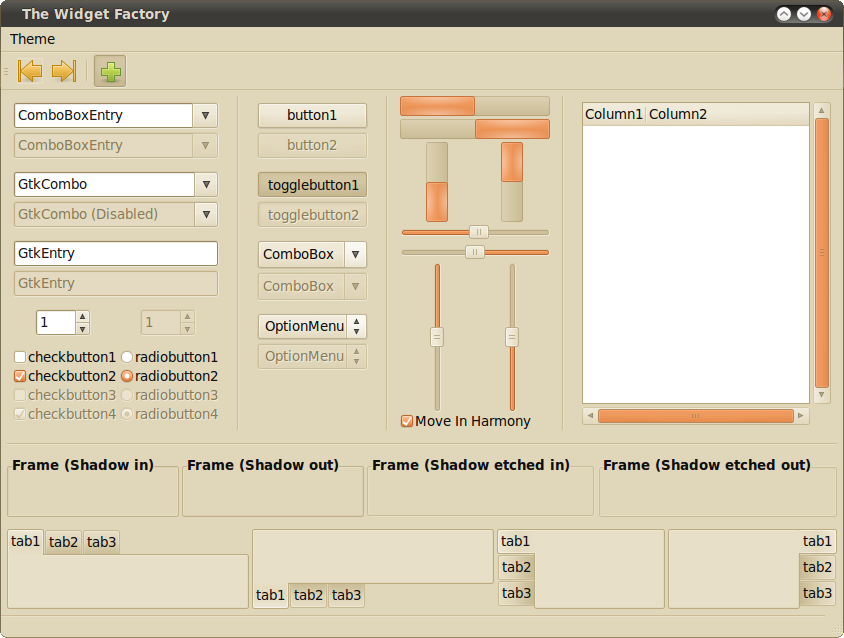Open the GtkCombo dropdown list

(x=205, y=185)
